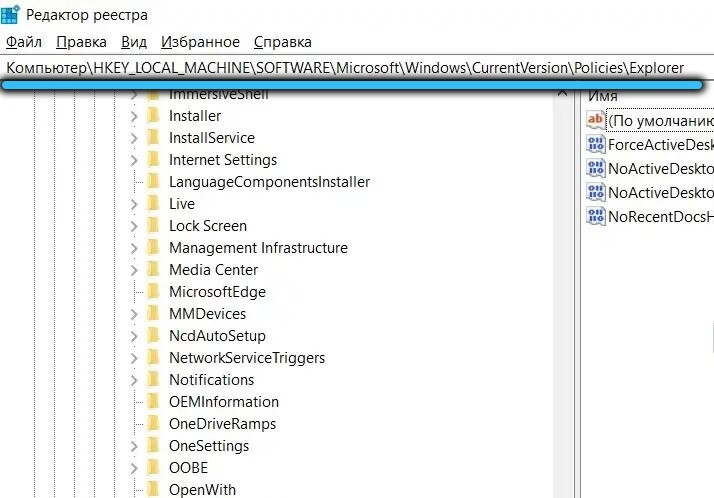
Task: Click the Registry Editor app icon in title bar
Action: click(10, 14)
